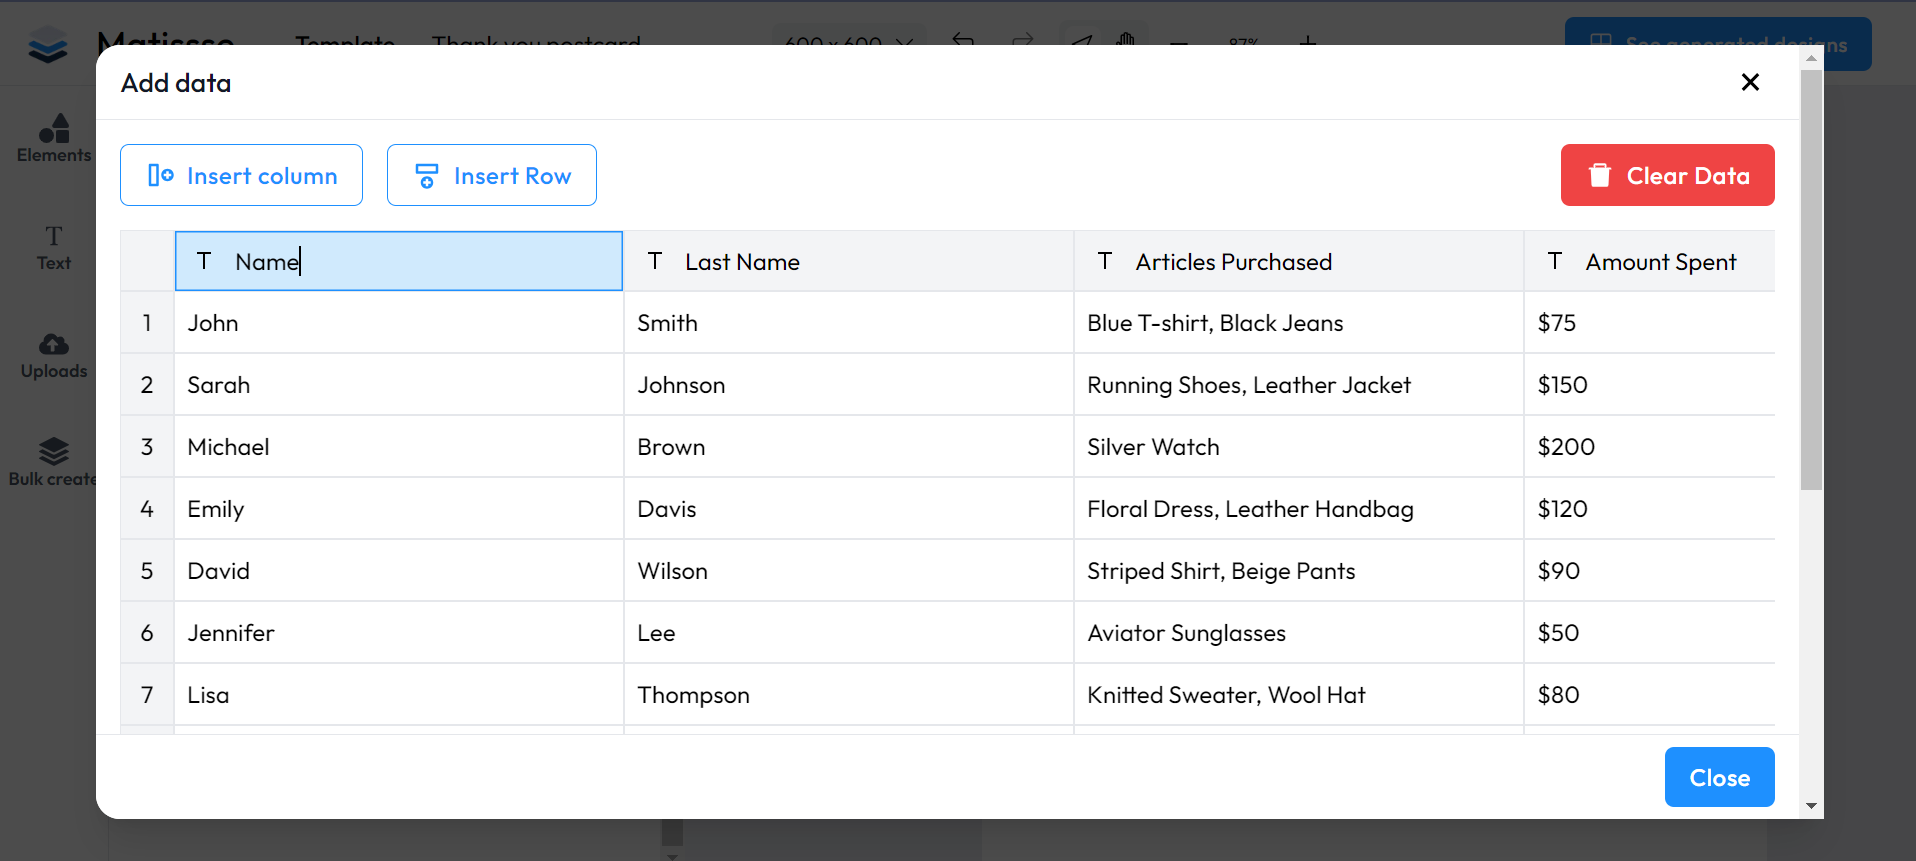Click the cell containing Thompson
Viewport: 1916px width, 861px height.
pyautogui.click(x=849, y=695)
